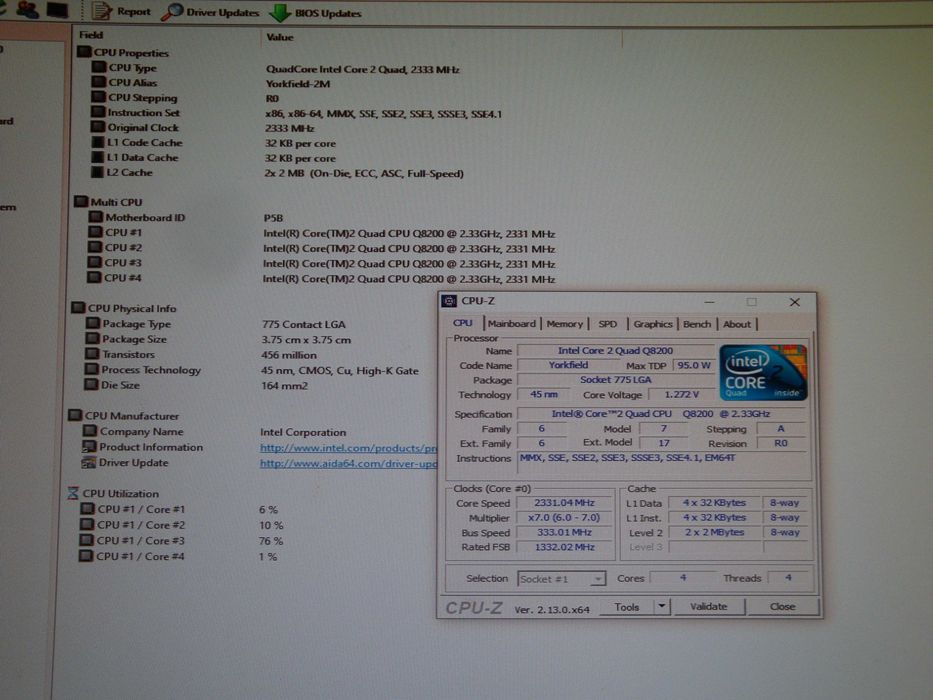Screen dimensions: 933x700
Task: Click the Original Clock row icon
Action: [x=98, y=127]
